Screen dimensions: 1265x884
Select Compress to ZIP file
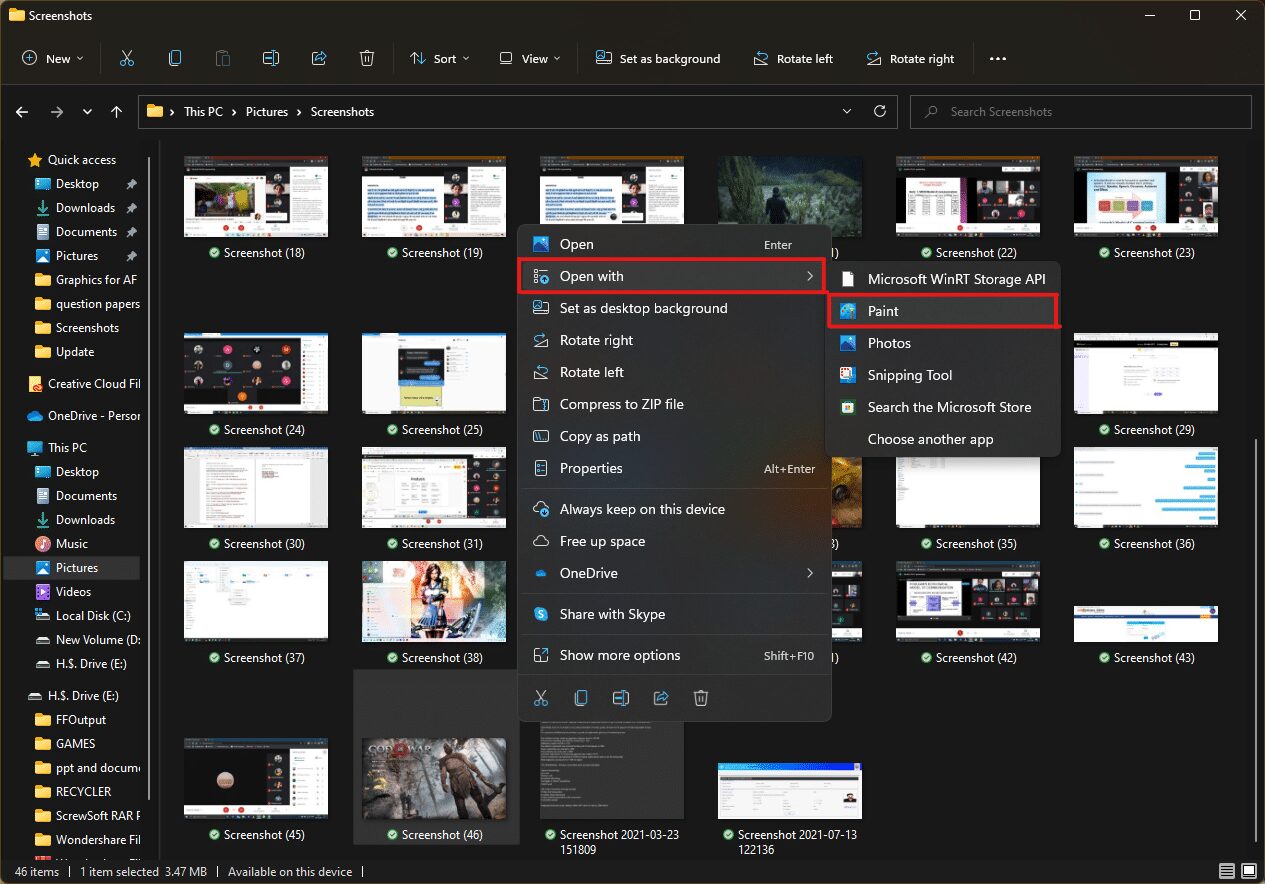(x=674, y=404)
